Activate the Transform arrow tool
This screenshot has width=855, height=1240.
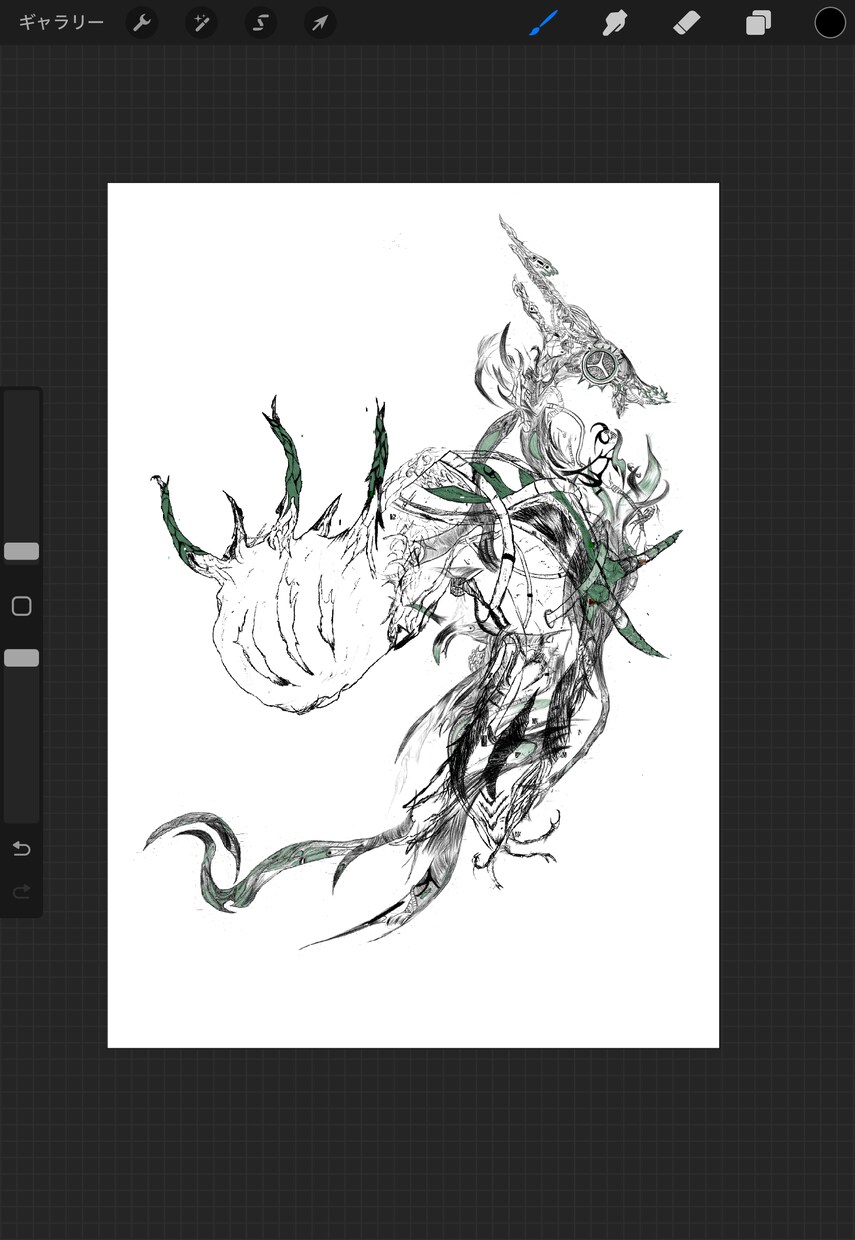[320, 22]
